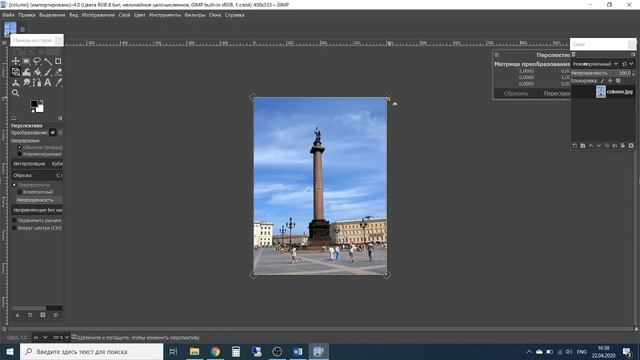Screen dimensions: 640x360
Task: Open the layer mode dropdown
Action: [x=595, y=64]
